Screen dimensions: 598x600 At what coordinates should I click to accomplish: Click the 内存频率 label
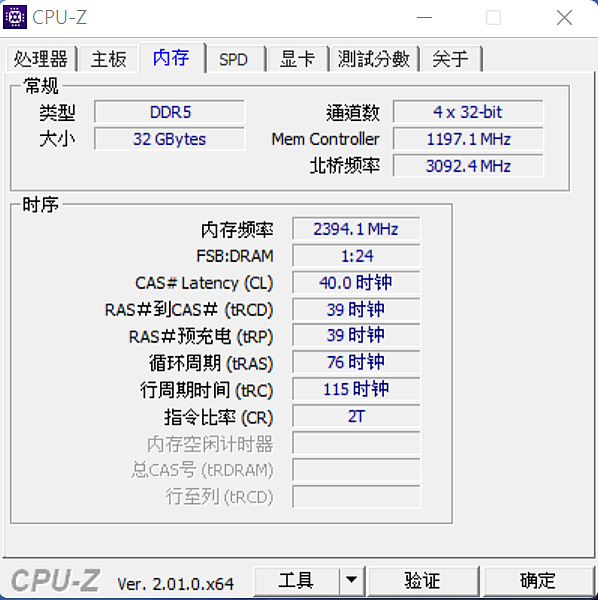click(x=237, y=230)
